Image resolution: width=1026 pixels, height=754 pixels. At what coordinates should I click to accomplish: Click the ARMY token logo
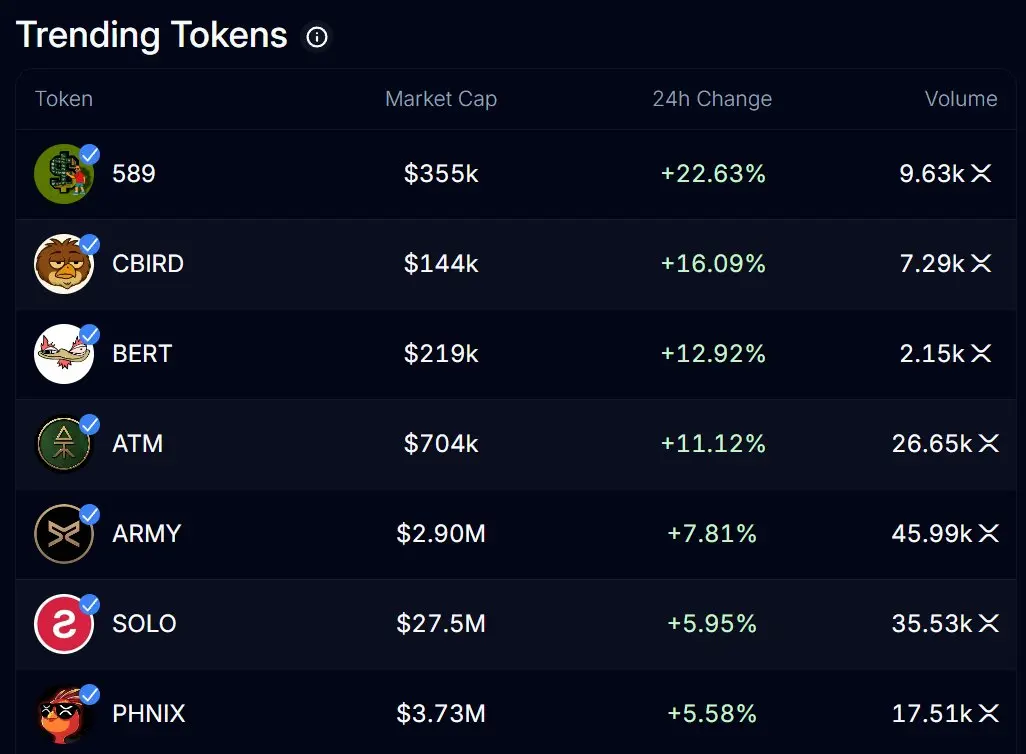point(63,534)
